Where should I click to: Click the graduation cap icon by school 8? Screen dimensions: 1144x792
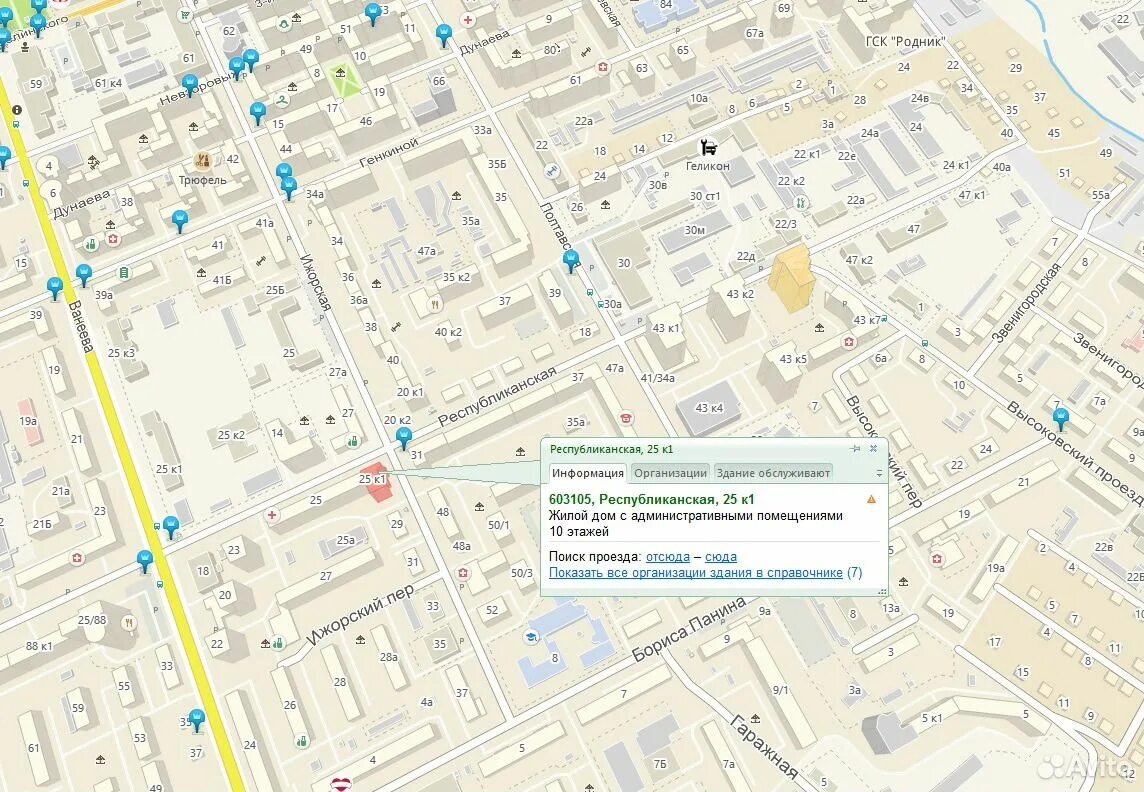coord(532,637)
